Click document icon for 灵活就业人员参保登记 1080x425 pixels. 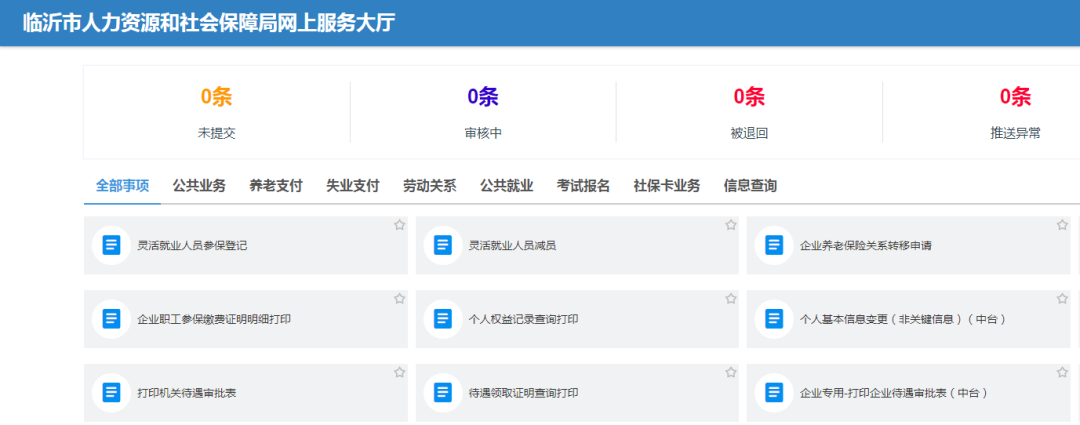(x=111, y=245)
